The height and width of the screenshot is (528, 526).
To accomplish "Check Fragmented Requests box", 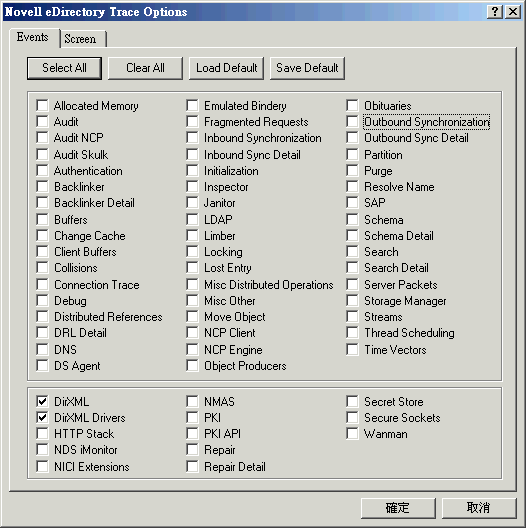I will tap(192, 121).
